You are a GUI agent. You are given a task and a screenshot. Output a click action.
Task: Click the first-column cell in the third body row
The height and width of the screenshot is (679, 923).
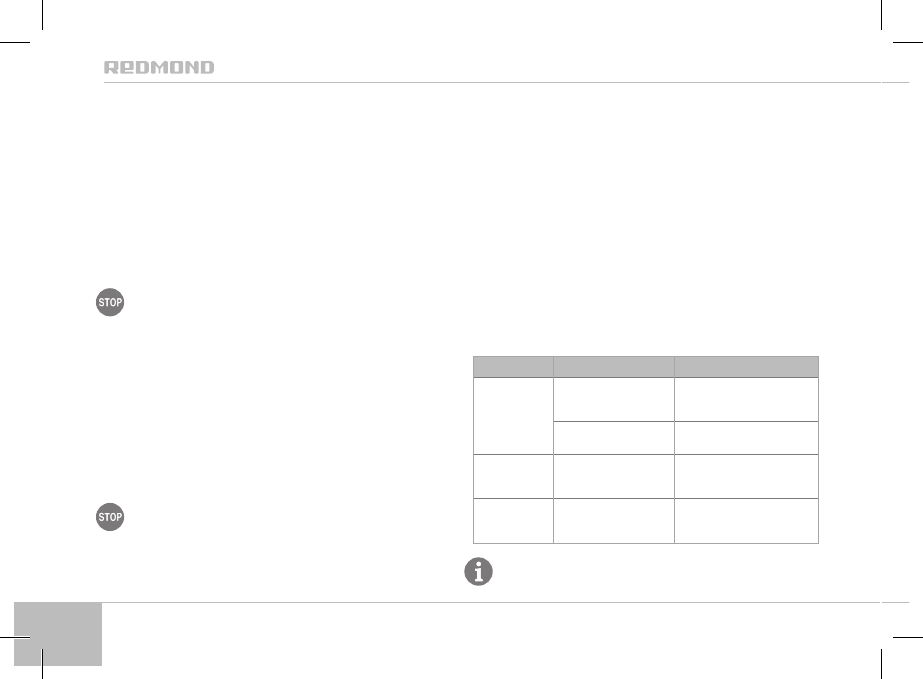pyautogui.click(x=514, y=475)
